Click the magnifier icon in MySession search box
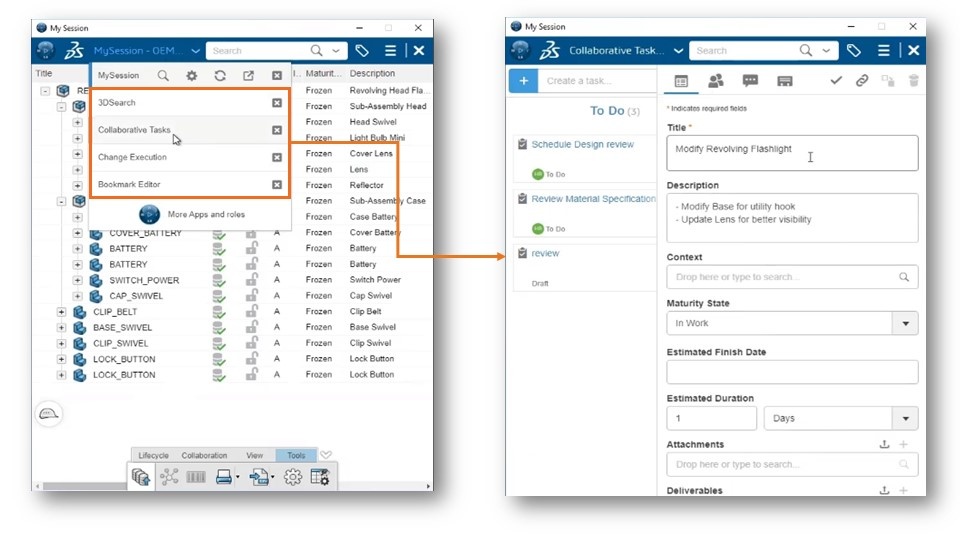Viewport: 960px width, 540px height. 316,50
